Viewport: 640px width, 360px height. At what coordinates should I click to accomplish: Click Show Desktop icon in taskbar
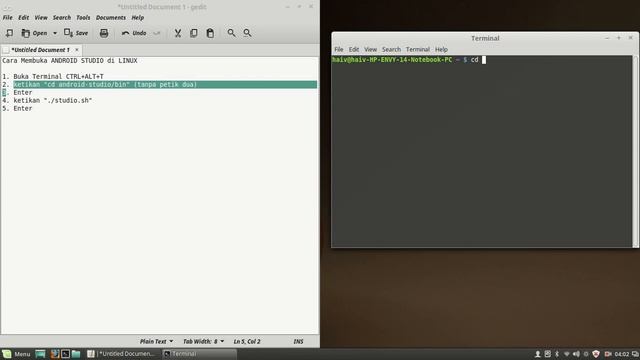(x=40, y=354)
